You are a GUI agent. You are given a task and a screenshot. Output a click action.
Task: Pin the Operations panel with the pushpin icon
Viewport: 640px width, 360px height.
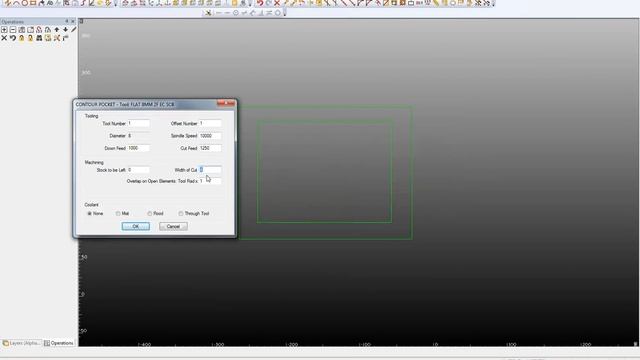coord(67,21)
